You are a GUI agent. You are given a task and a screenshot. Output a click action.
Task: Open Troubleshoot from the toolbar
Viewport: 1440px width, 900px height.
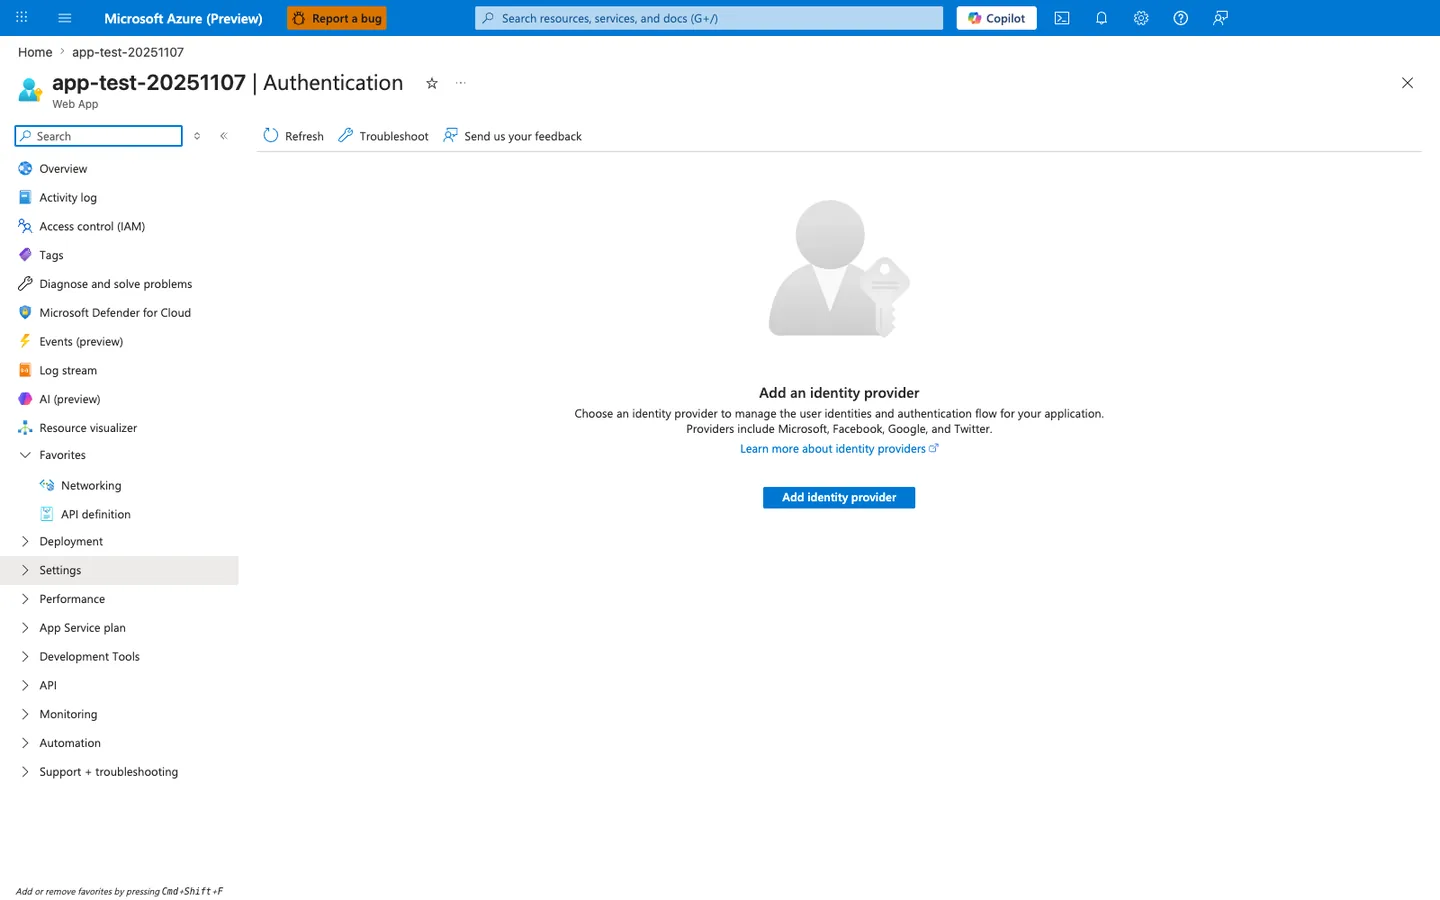[383, 136]
